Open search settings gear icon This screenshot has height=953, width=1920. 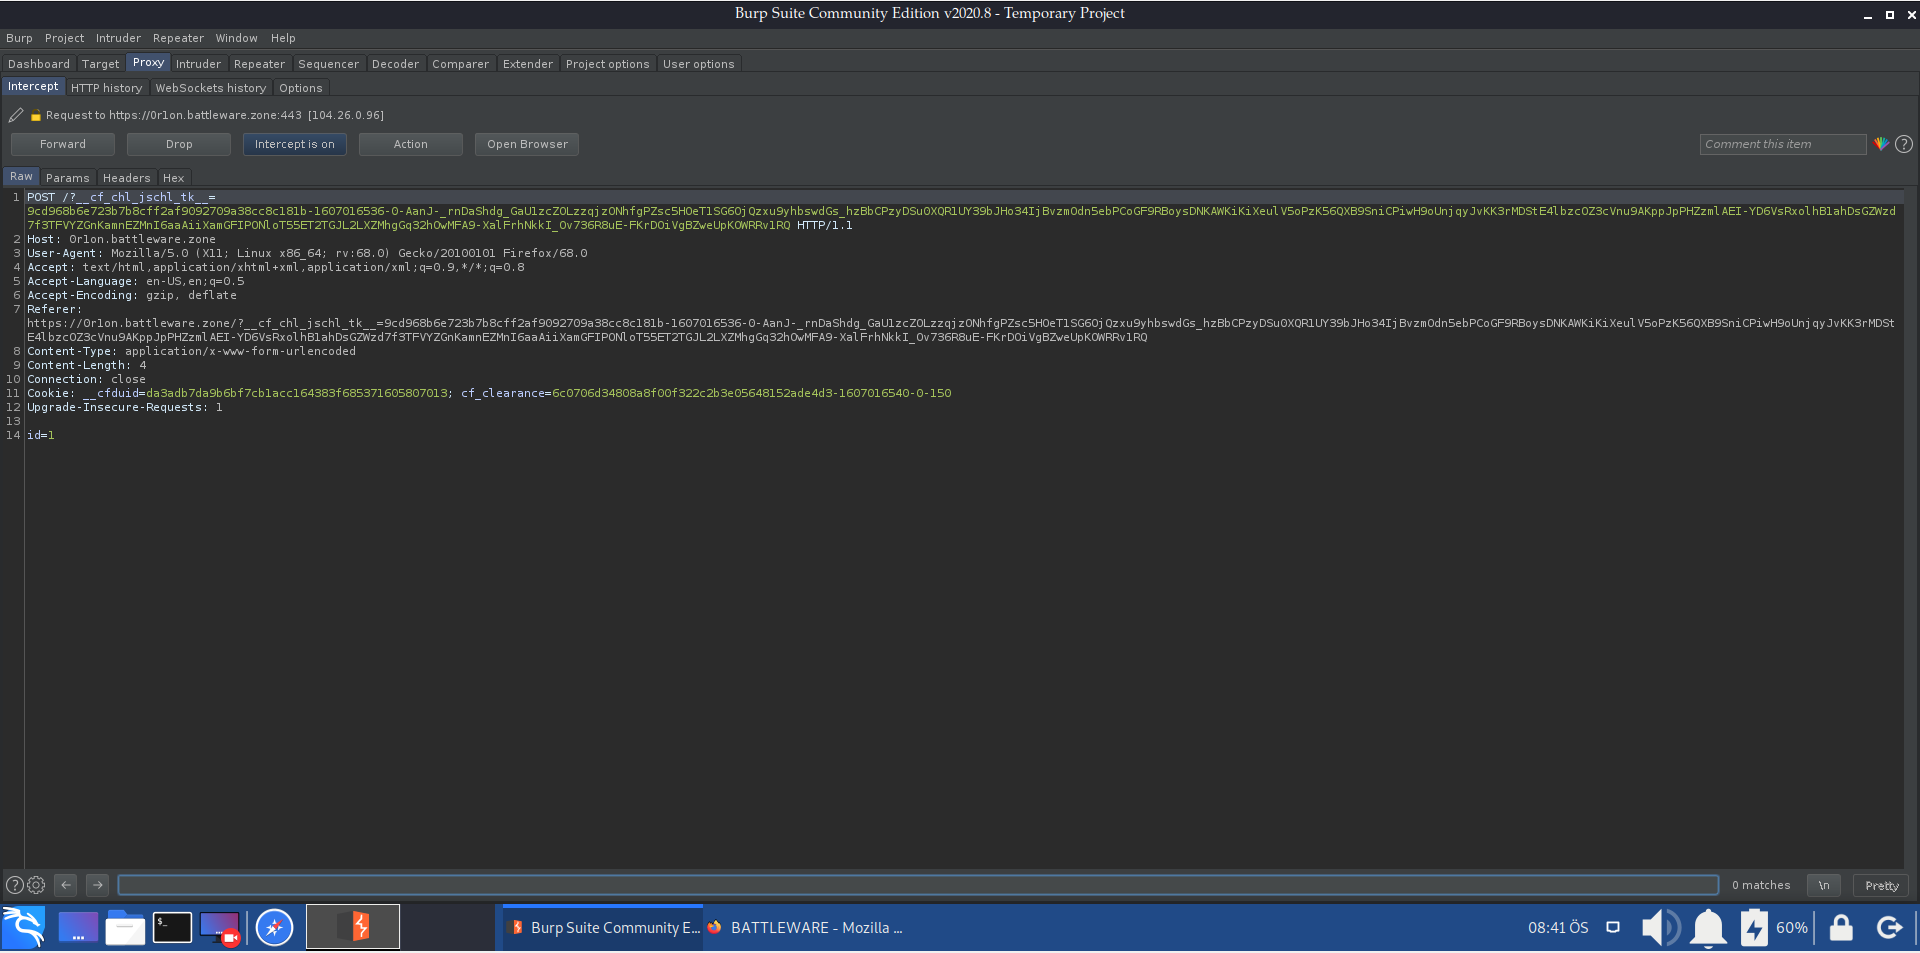click(37, 885)
